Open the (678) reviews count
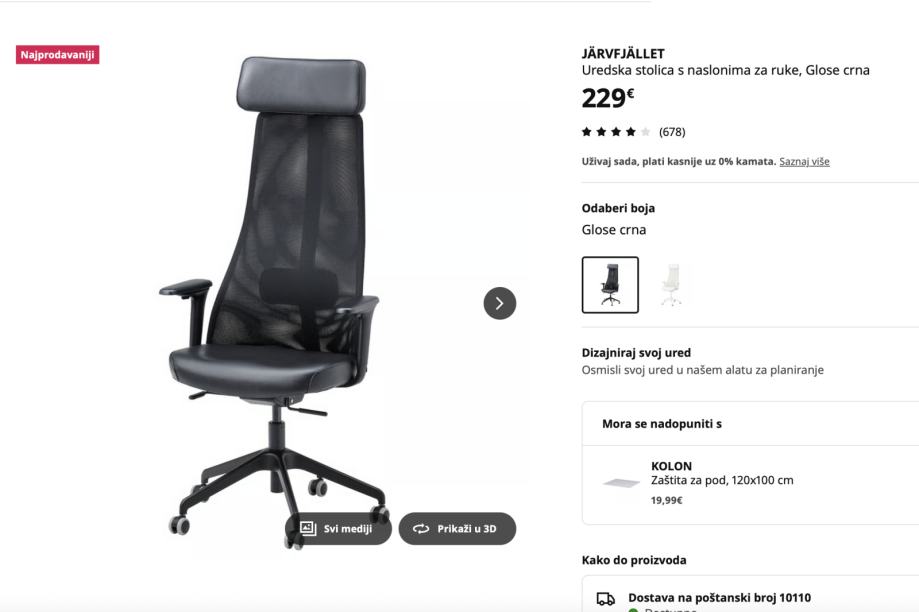Image resolution: width=919 pixels, height=612 pixels. [x=672, y=132]
